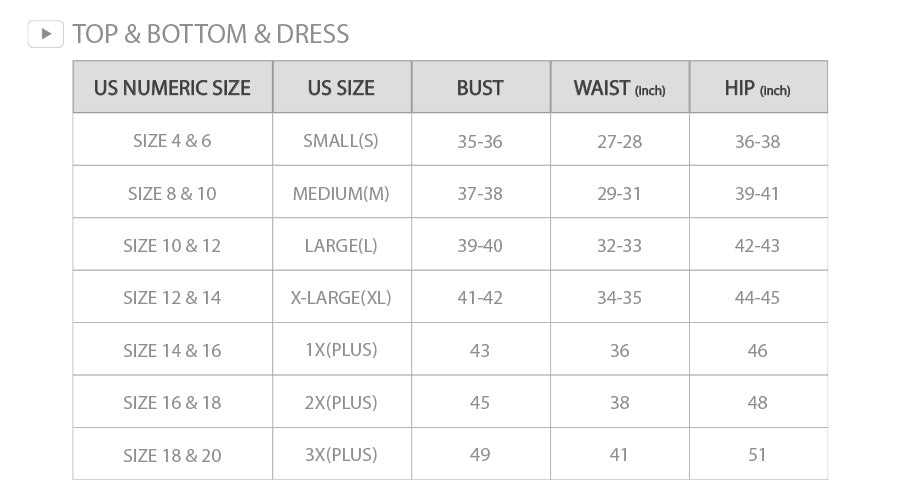This screenshot has width=900, height=500.
Task: Select the SIZE 4 & 6 cell
Action: 172,141
